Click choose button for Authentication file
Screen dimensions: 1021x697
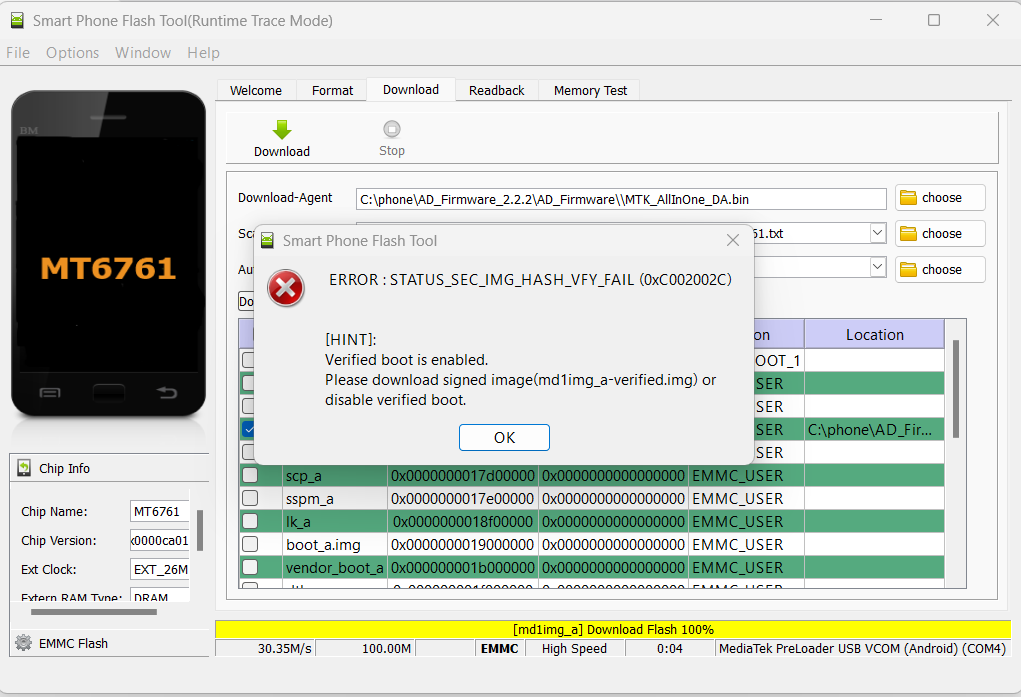(x=940, y=269)
